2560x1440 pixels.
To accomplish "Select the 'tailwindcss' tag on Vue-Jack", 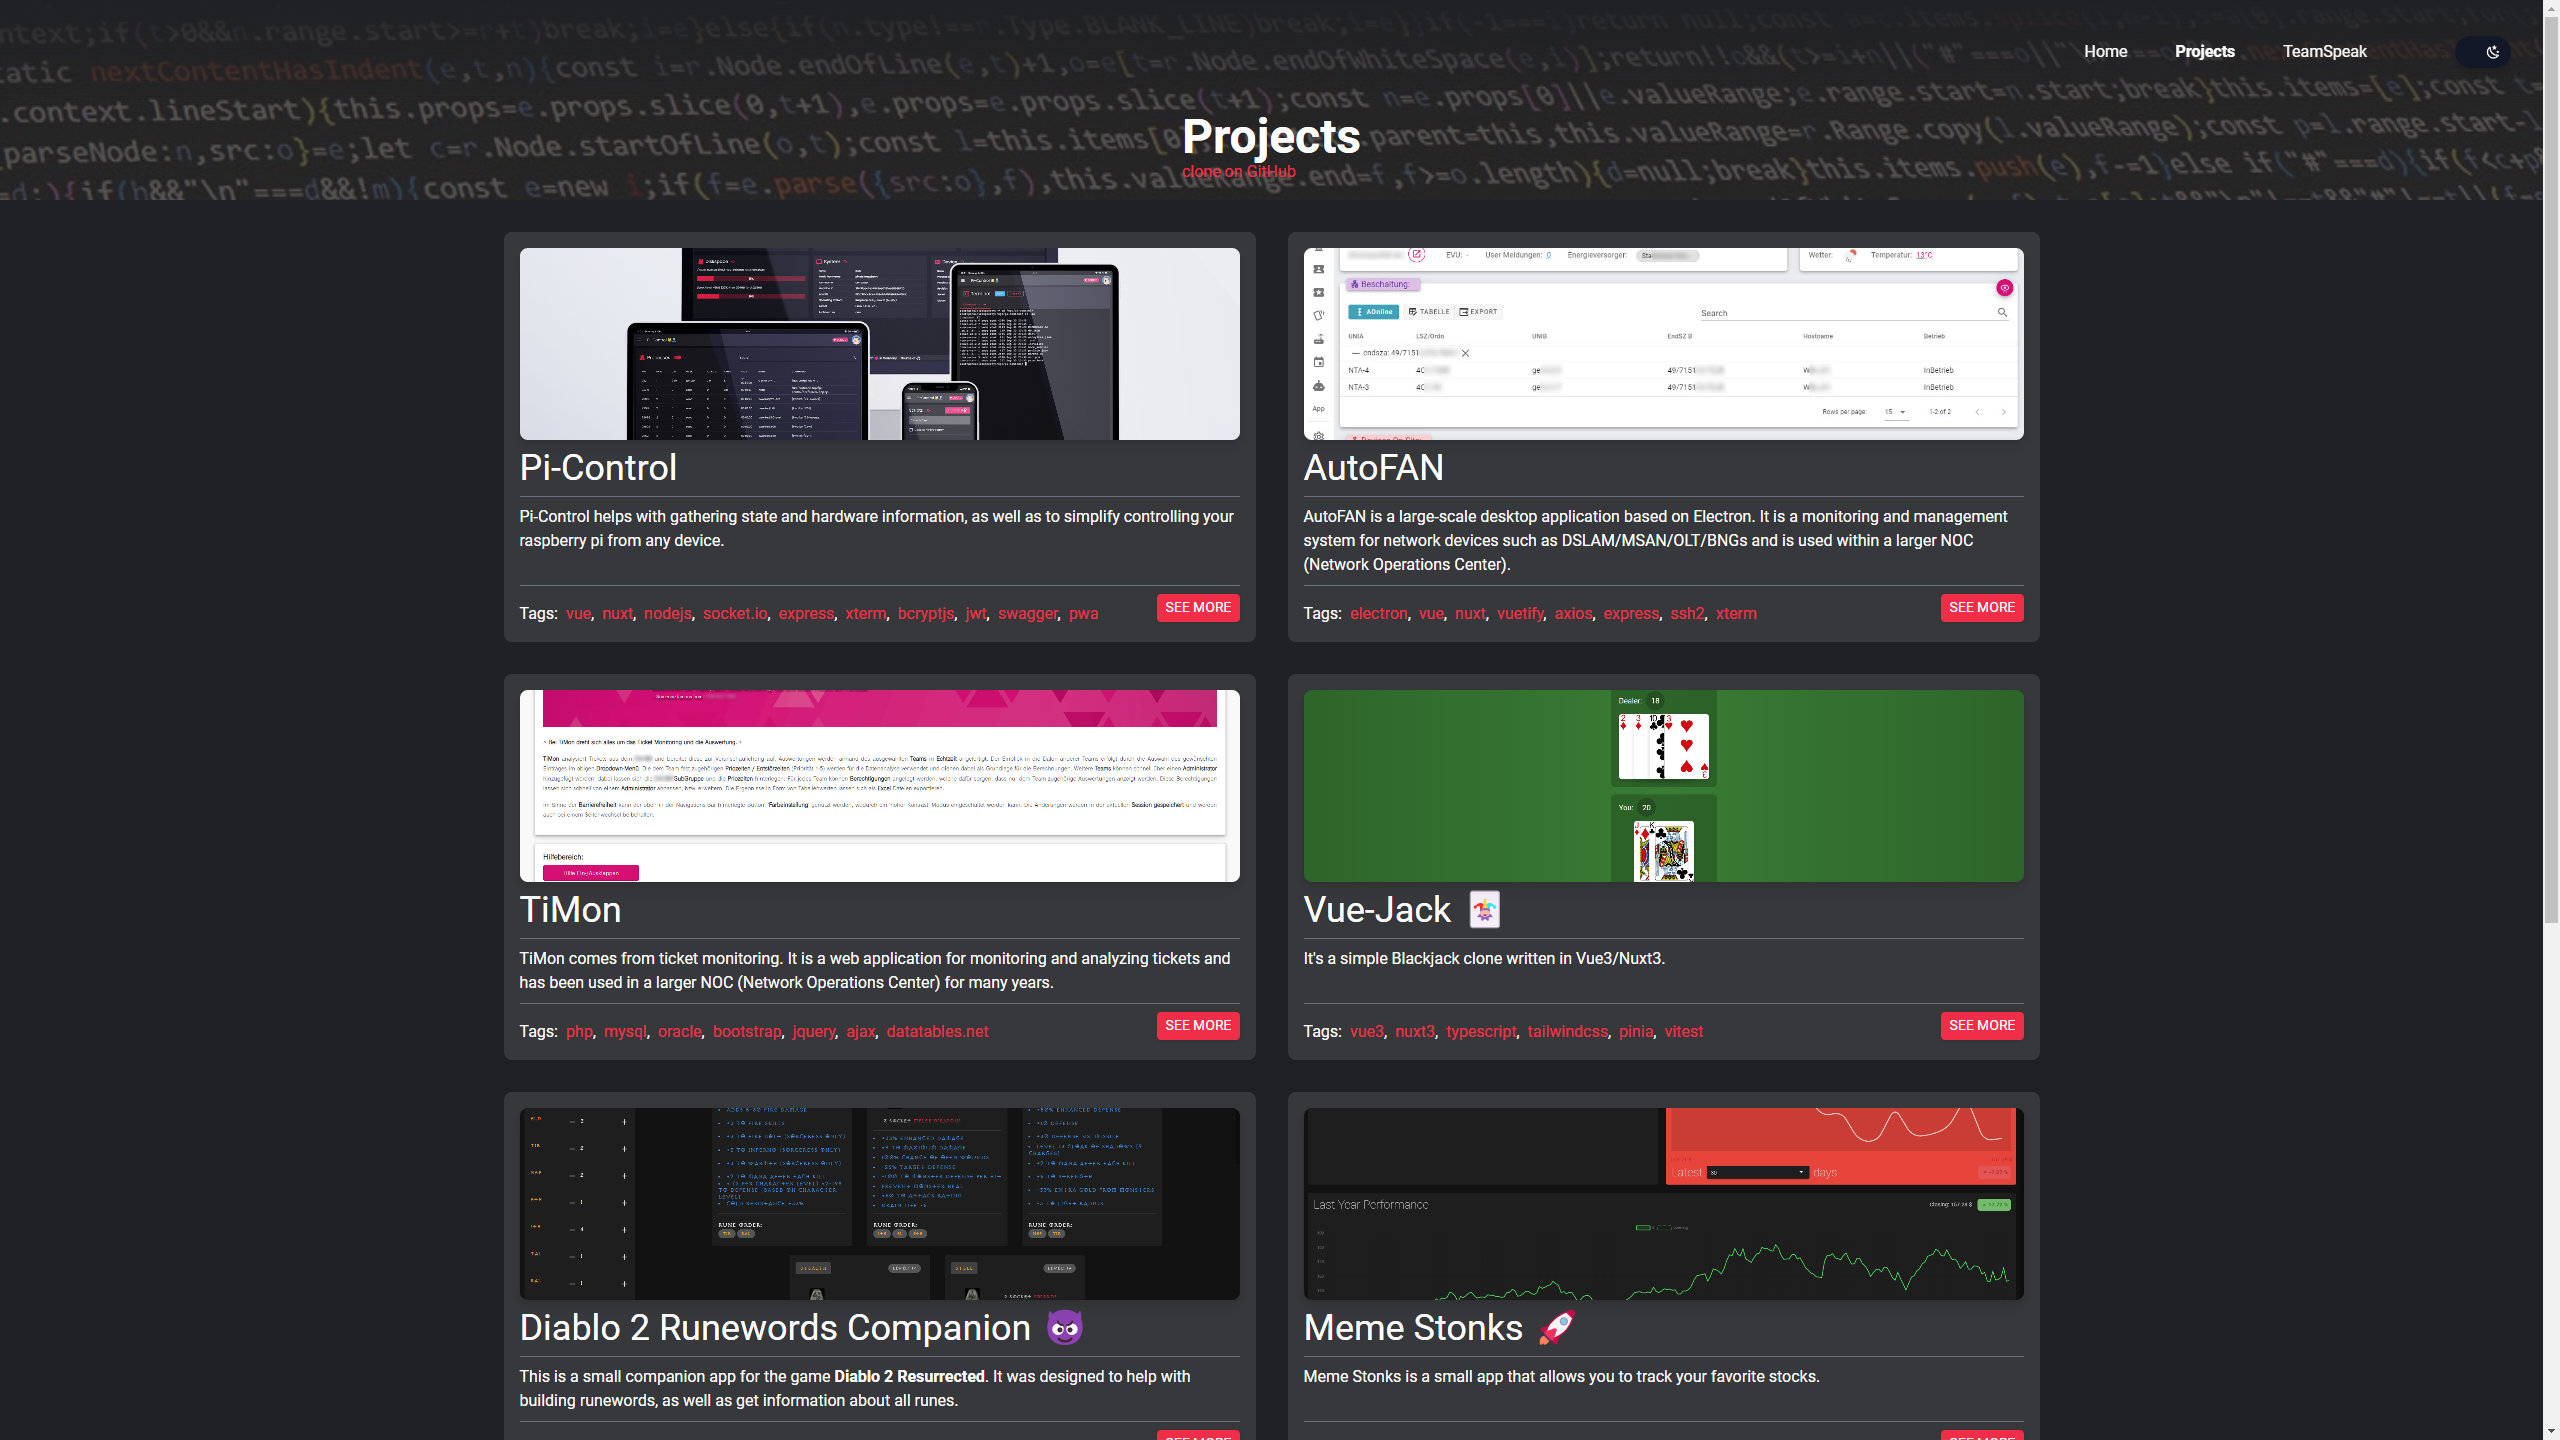I will click(x=1567, y=1032).
